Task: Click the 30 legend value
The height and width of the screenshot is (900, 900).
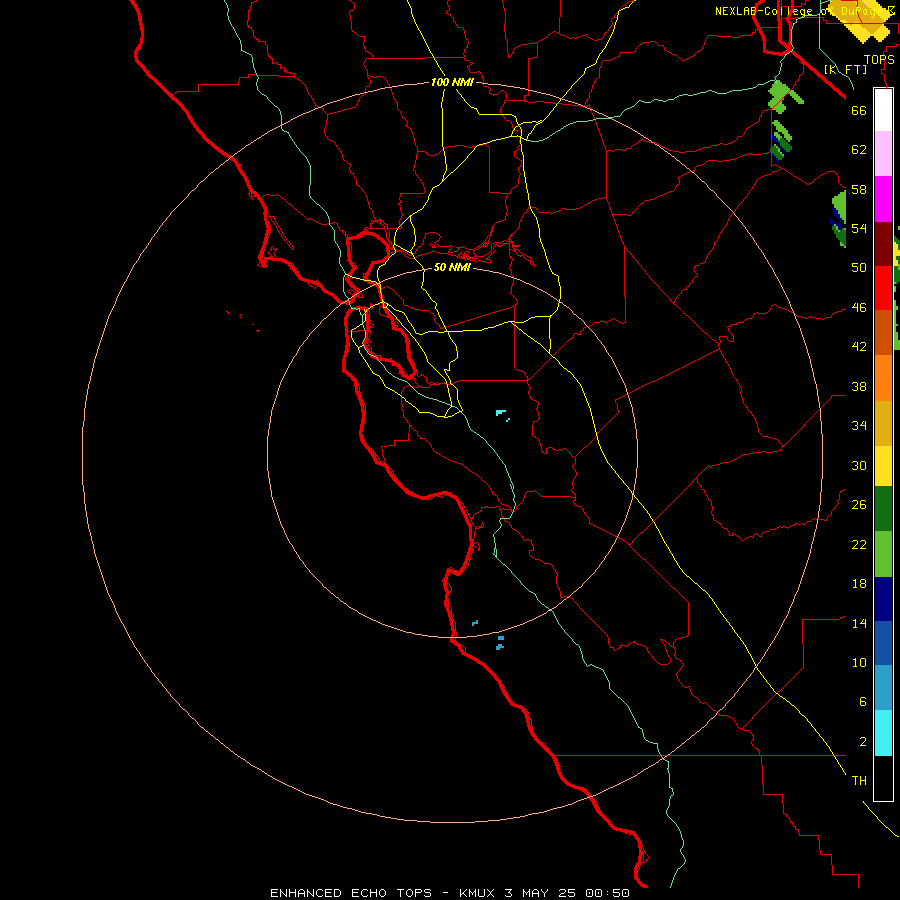Action: click(859, 465)
